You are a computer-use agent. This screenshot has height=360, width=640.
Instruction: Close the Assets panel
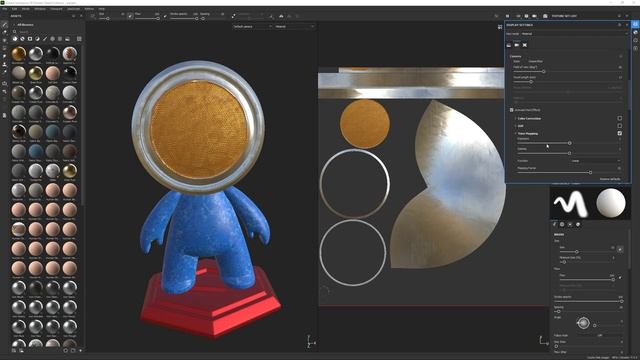coord(81,16)
